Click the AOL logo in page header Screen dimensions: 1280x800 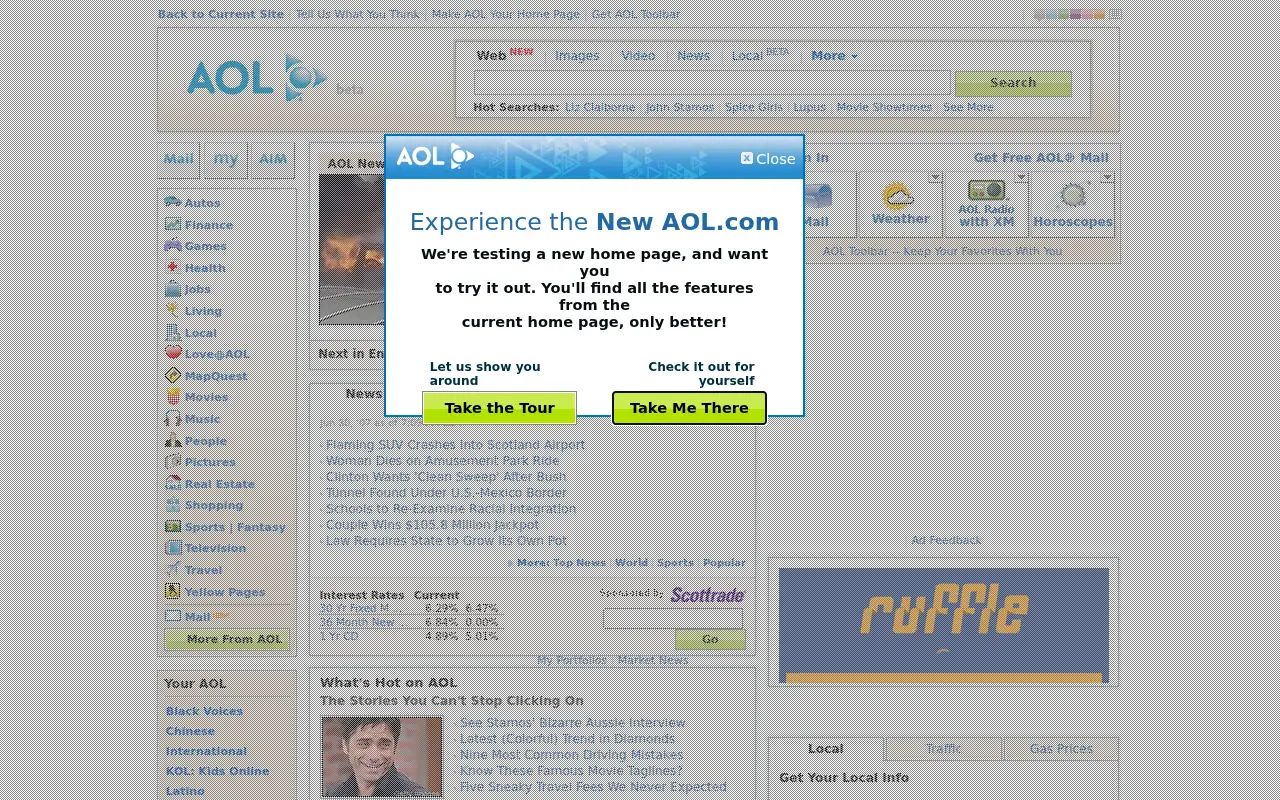[x=257, y=78]
